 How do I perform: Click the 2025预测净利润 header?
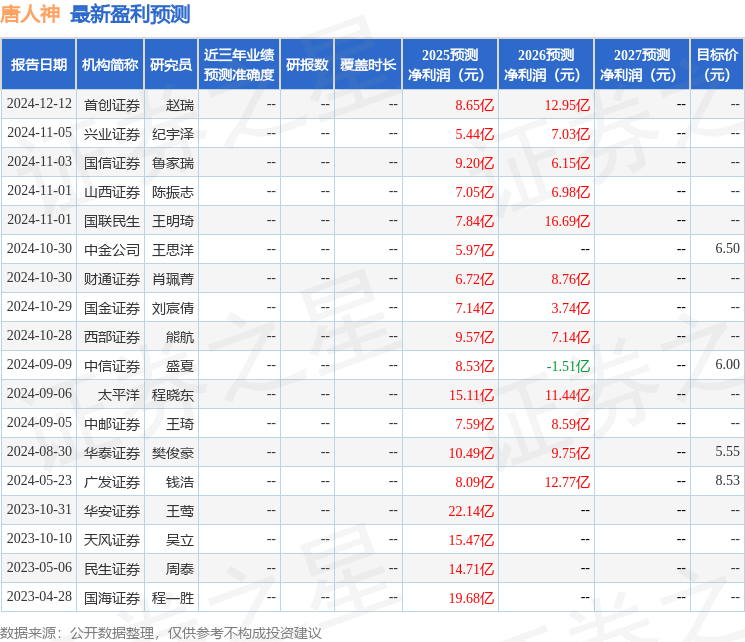[450, 65]
